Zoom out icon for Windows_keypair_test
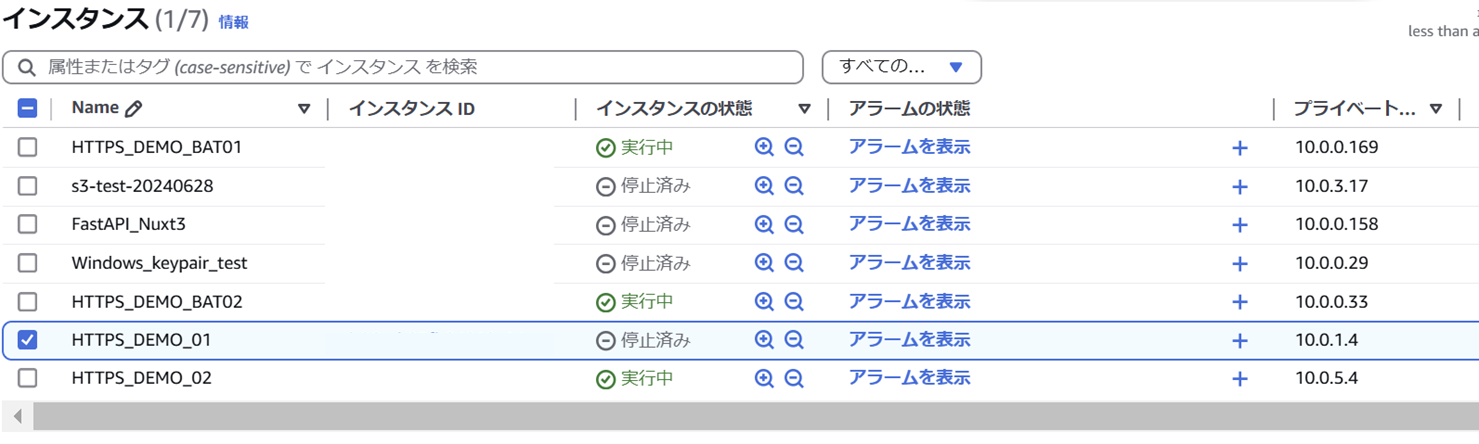This screenshot has height=444, width=1479. [x=794, y=263]
